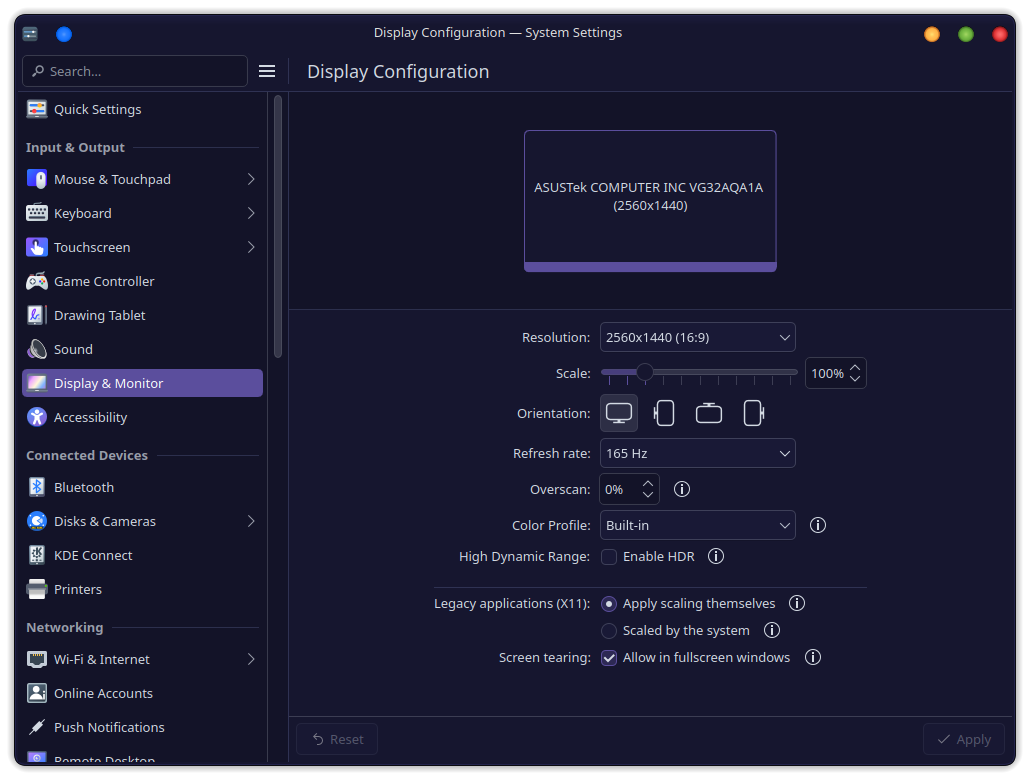Select Apply scaling themselves radio button
The image size is (1030, 780).
point(609,603)
